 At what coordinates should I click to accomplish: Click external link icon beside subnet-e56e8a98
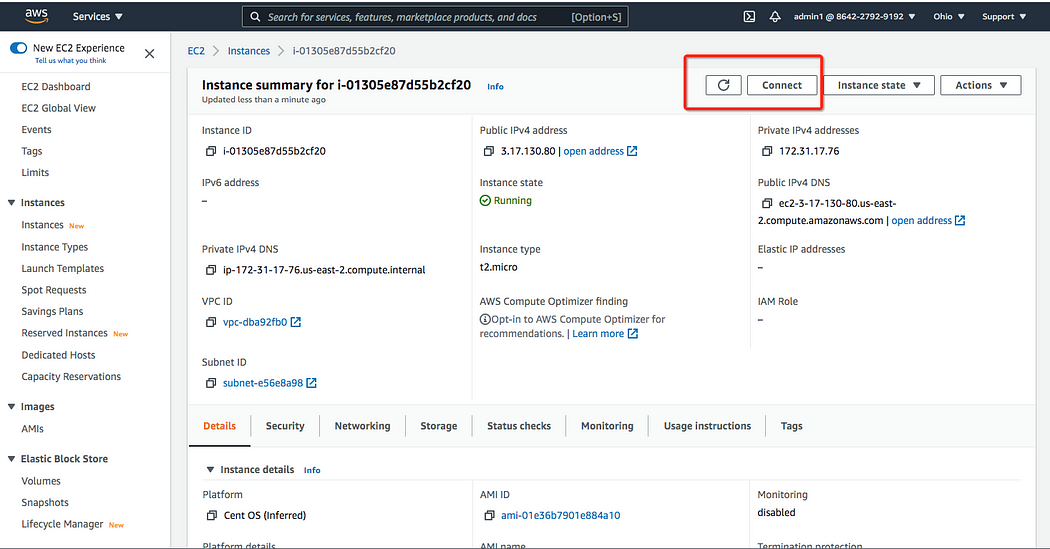coord(311,383)
